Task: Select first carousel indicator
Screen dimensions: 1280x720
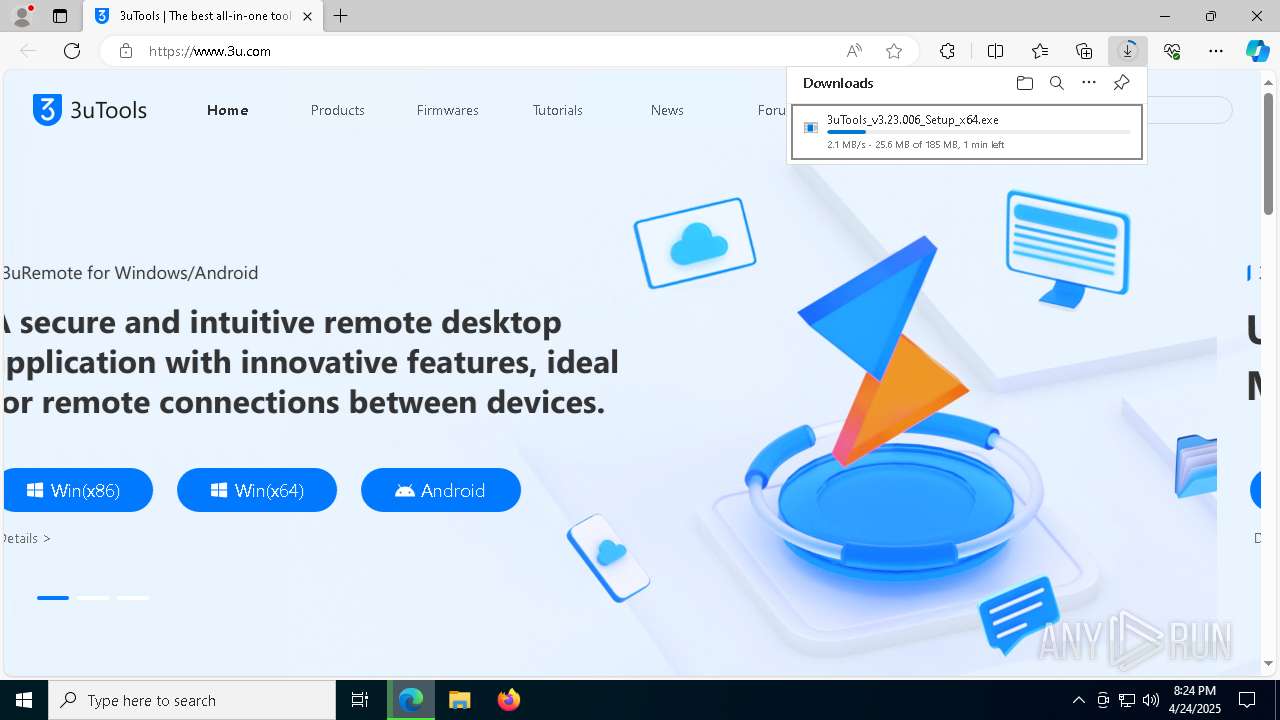Action: (x=53, y=598)
